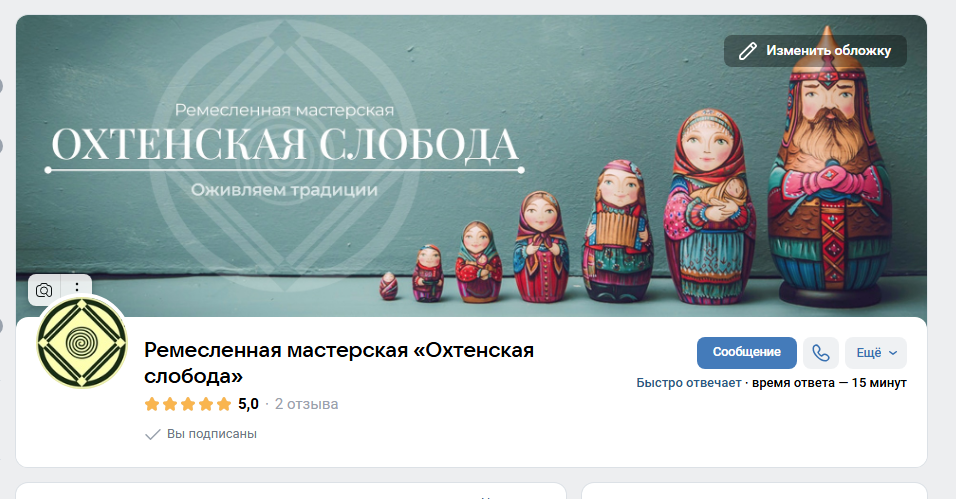Expand the Ещё dropdown menu
956x499 pixels.
coord(876,353)
